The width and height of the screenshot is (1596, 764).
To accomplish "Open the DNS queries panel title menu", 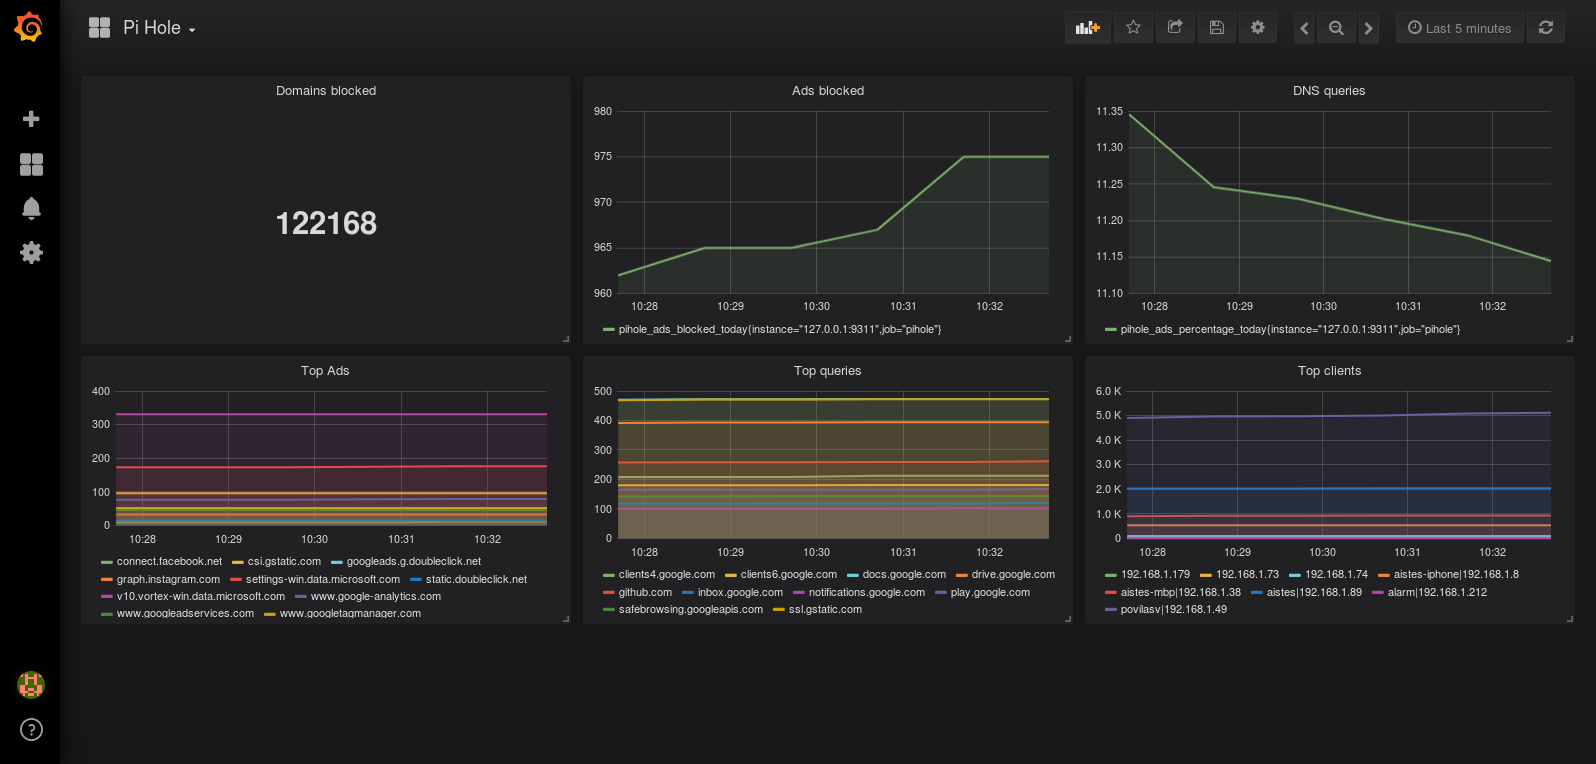I will coord(1329,91).
